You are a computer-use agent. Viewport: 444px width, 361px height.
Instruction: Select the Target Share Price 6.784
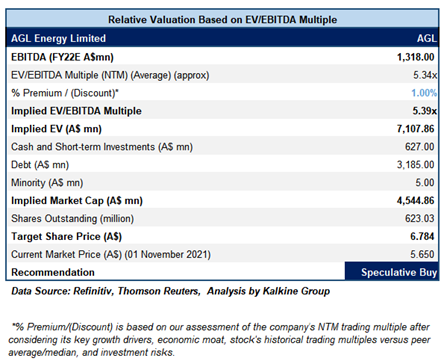click(422, 236)
